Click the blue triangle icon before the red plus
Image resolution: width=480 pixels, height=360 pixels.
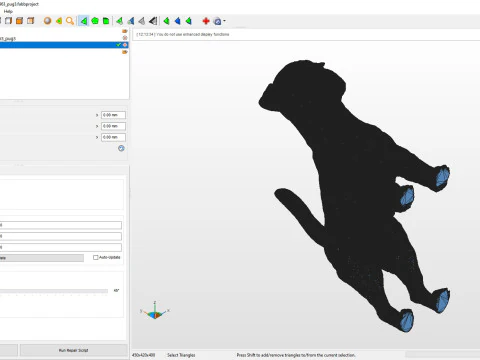(178, 21)
